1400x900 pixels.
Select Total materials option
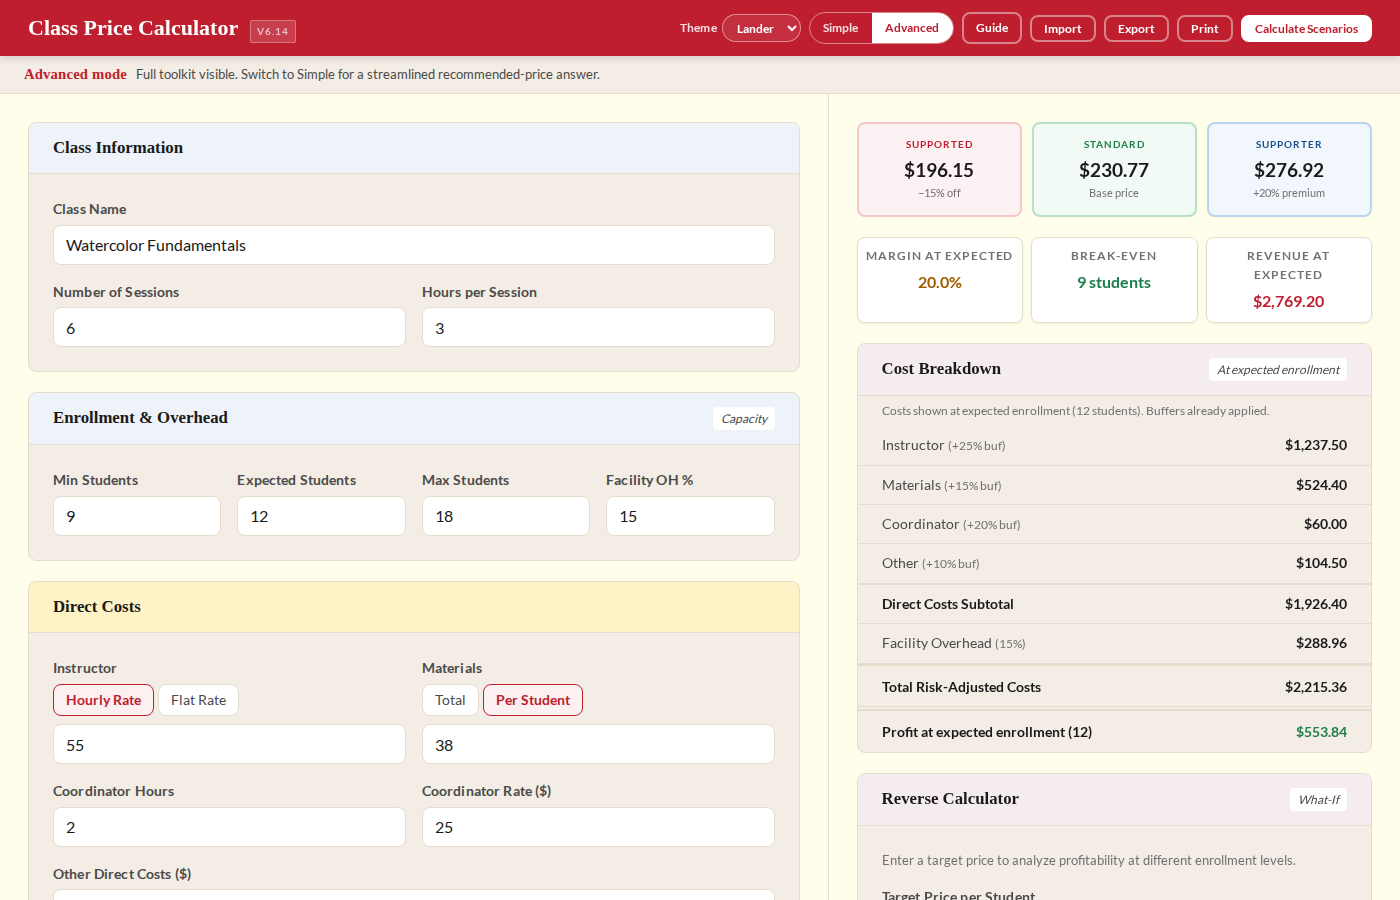pos(450,700)
